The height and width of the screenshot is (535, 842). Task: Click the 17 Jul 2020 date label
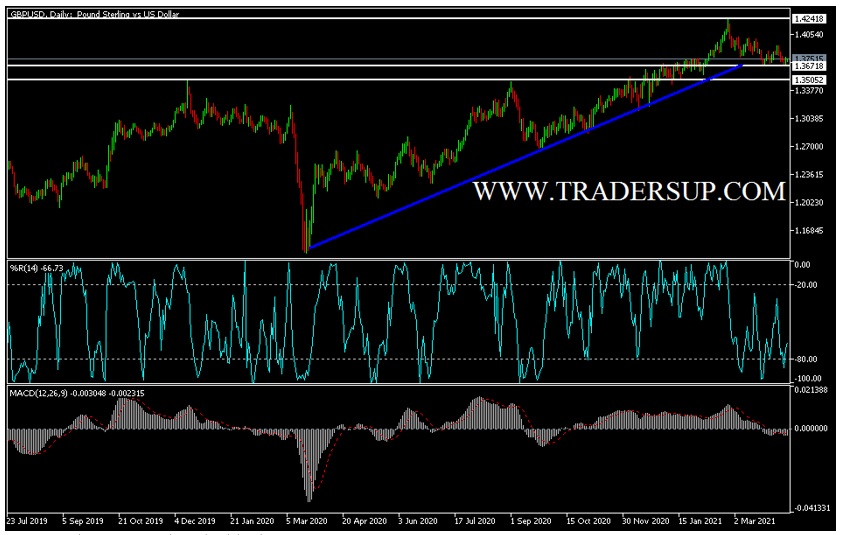tap(475, 521)
